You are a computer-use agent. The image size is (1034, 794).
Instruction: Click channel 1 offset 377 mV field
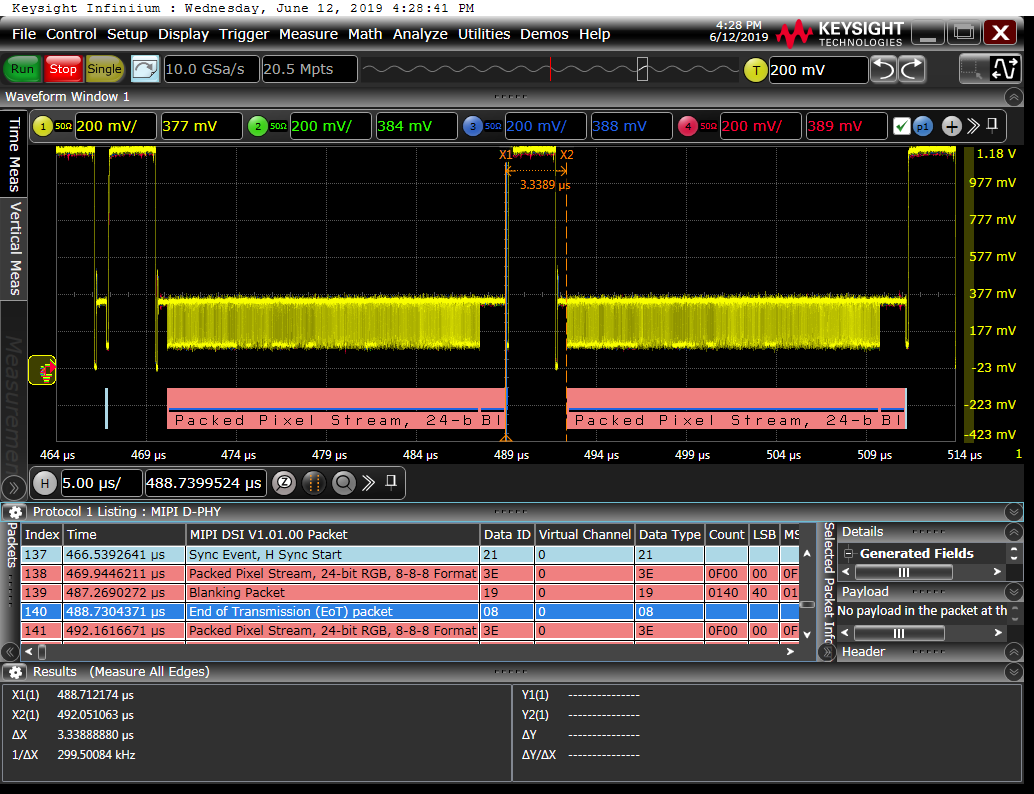[201, 126]
